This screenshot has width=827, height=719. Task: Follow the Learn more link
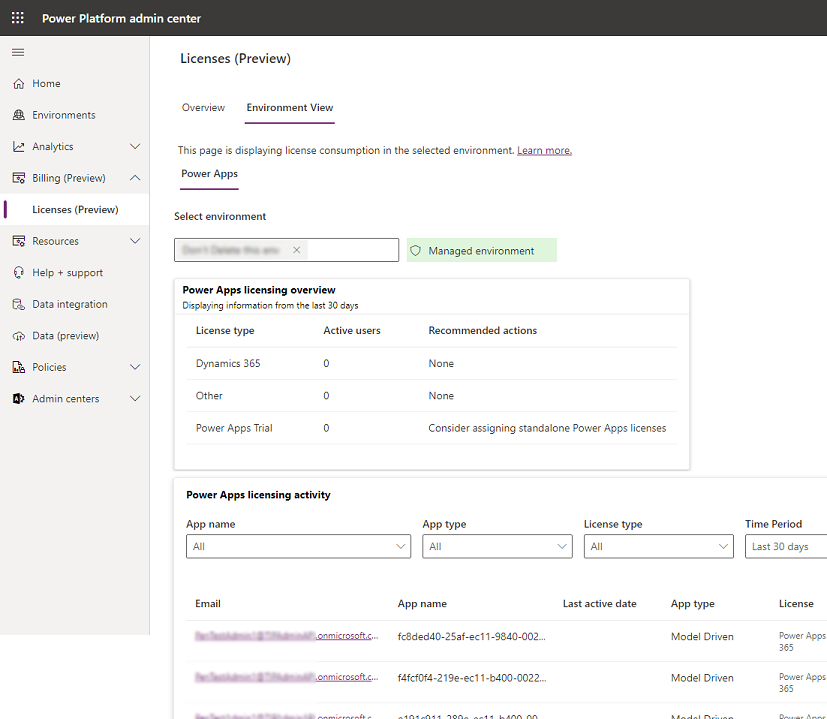544,150
